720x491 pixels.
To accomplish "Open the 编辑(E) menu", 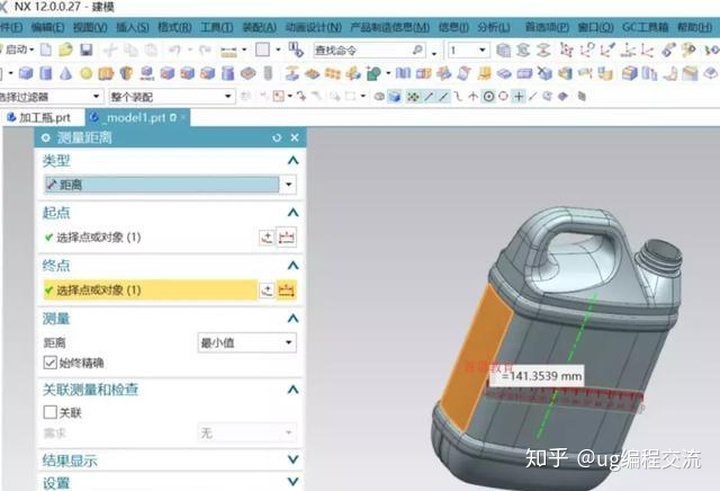I will tap(47, 28).
